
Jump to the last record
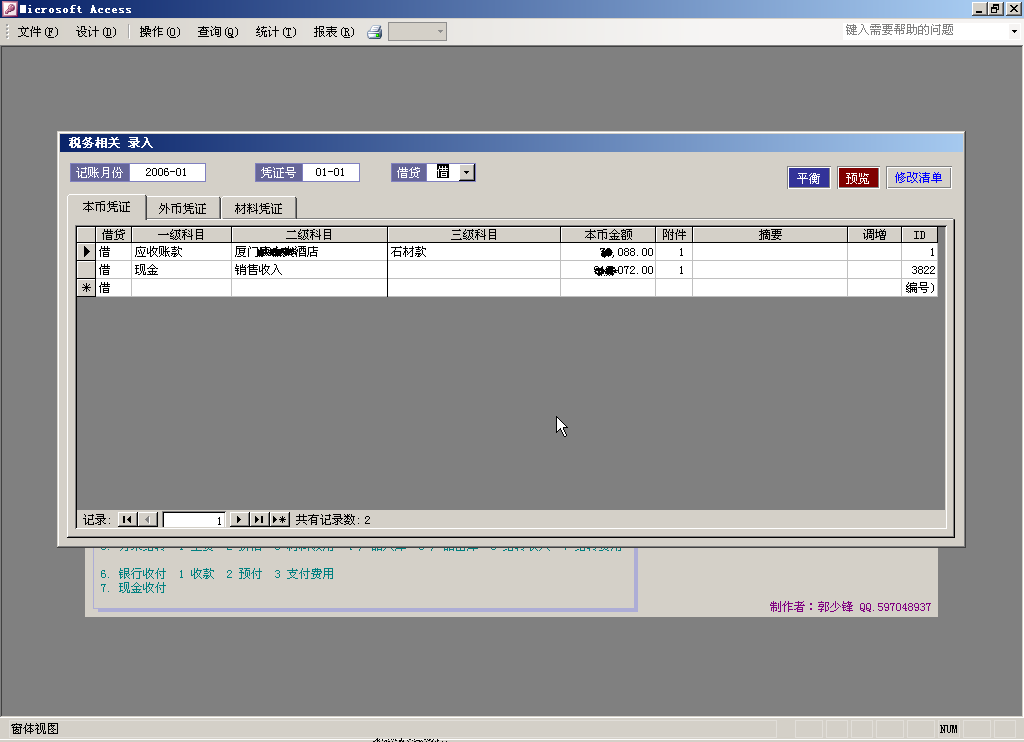pos(259,519)
